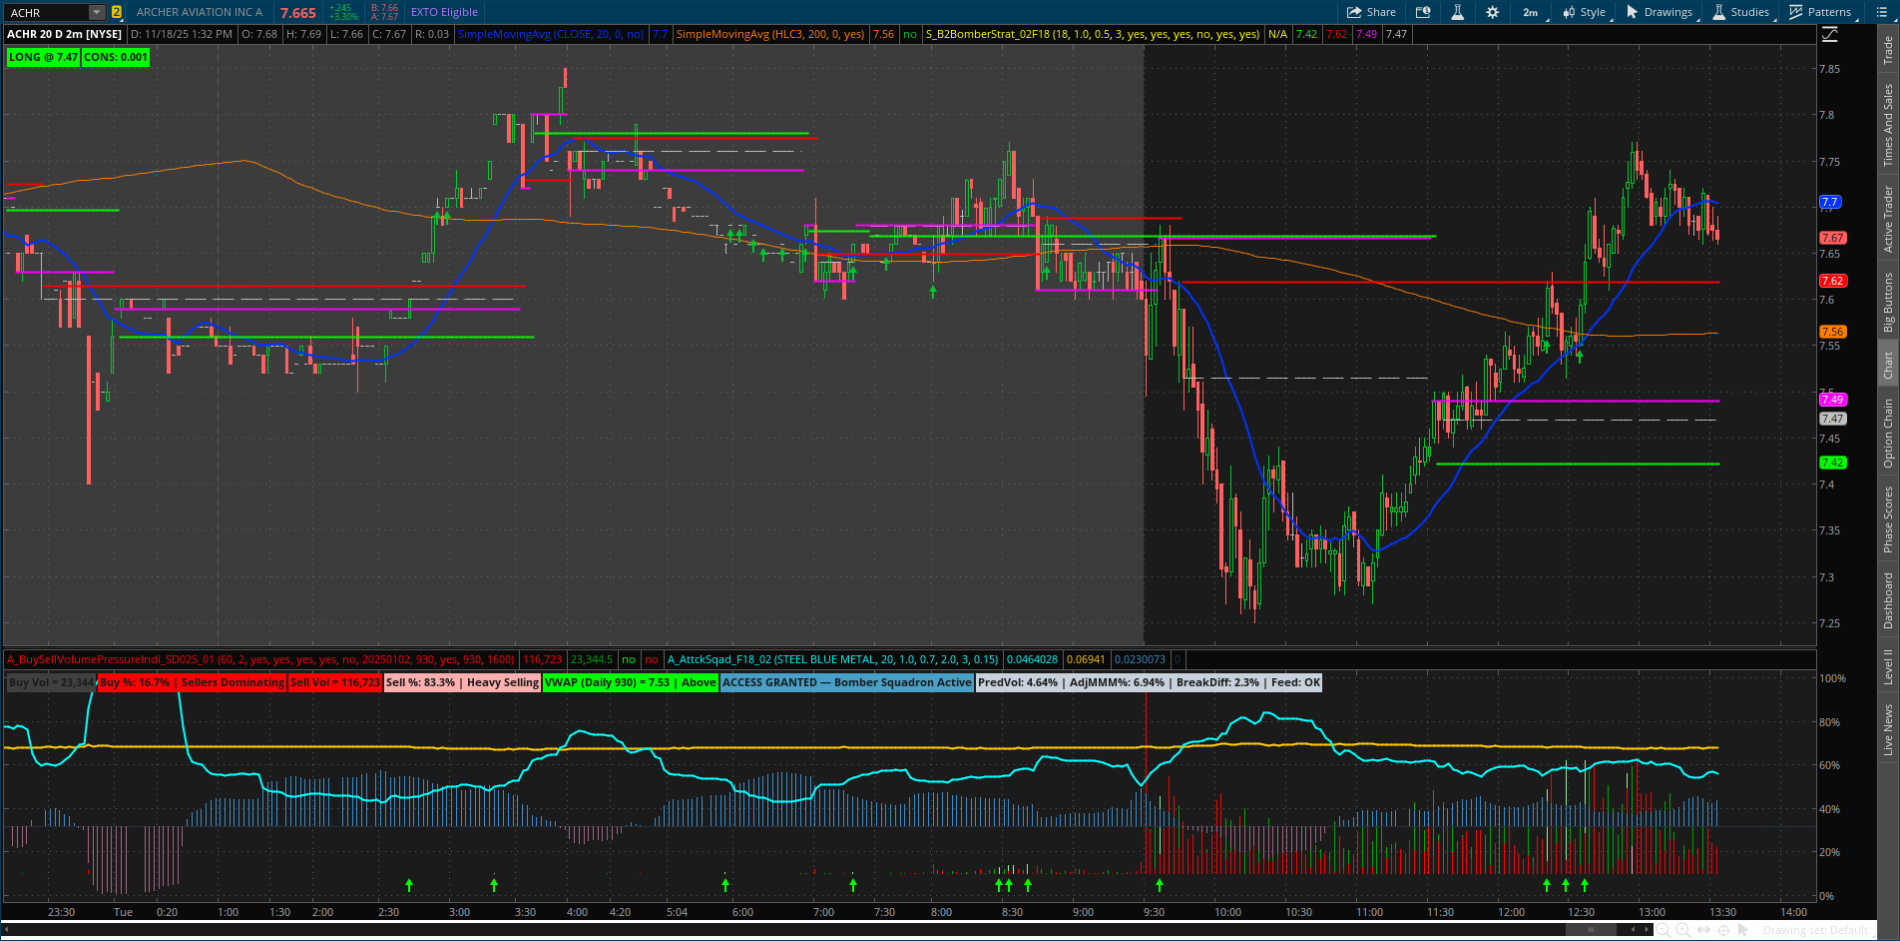
Task: Select the crosshair icon in the bottom toolbar
Action: click(x=1722, y=929)
